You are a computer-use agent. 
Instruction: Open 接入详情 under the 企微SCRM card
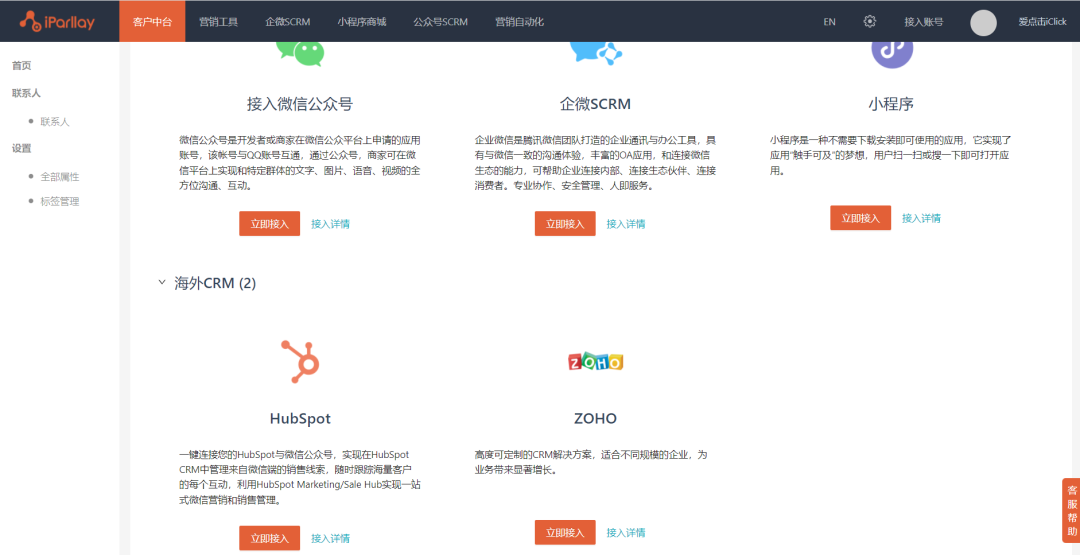(626, 224)
